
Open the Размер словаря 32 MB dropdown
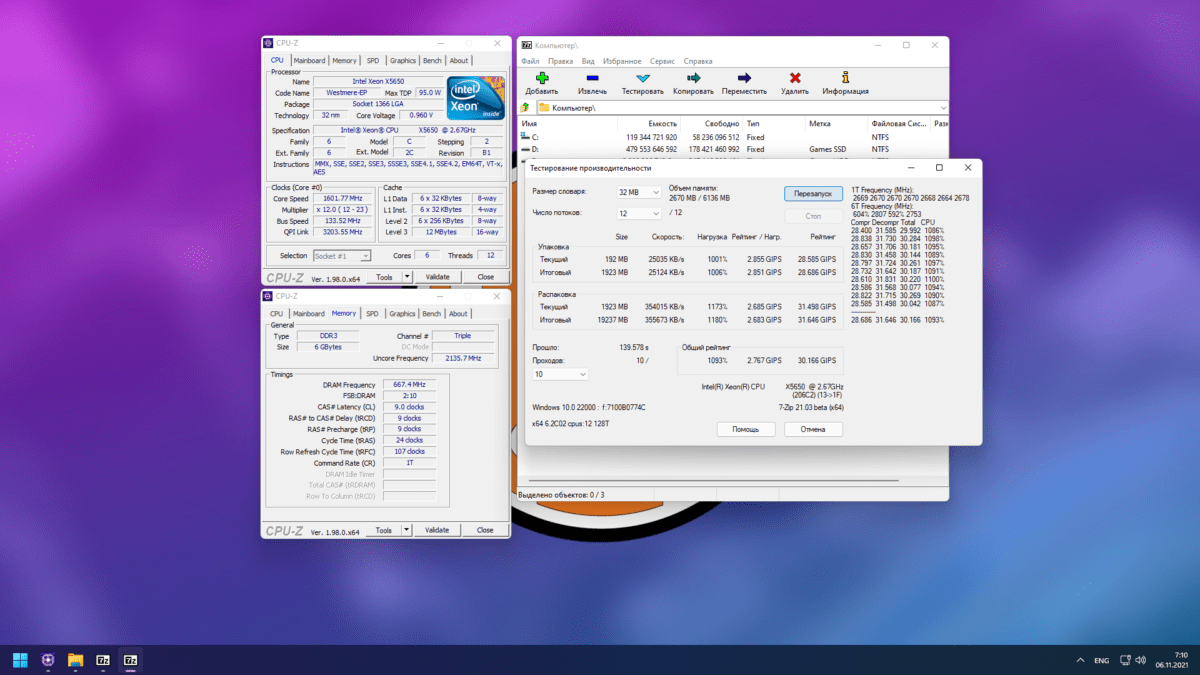pyautogui.click(x=638, y=192)
